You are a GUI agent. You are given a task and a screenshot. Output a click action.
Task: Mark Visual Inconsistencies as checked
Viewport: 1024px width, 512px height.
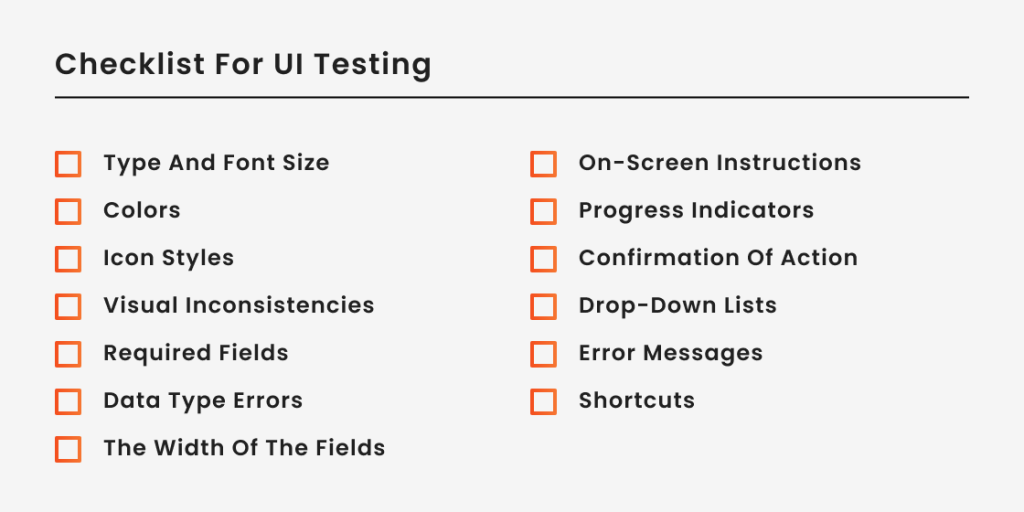point(68,307)
